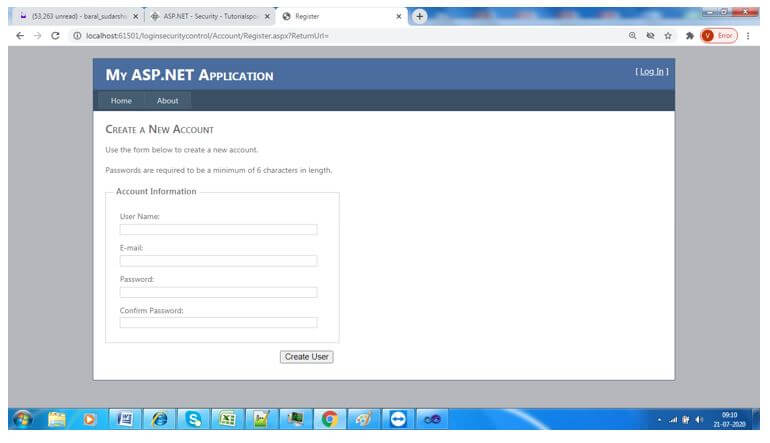The height and width of the screenshot is (443, 770).
Task: Click the Log In link
Action: click(652, 72)
